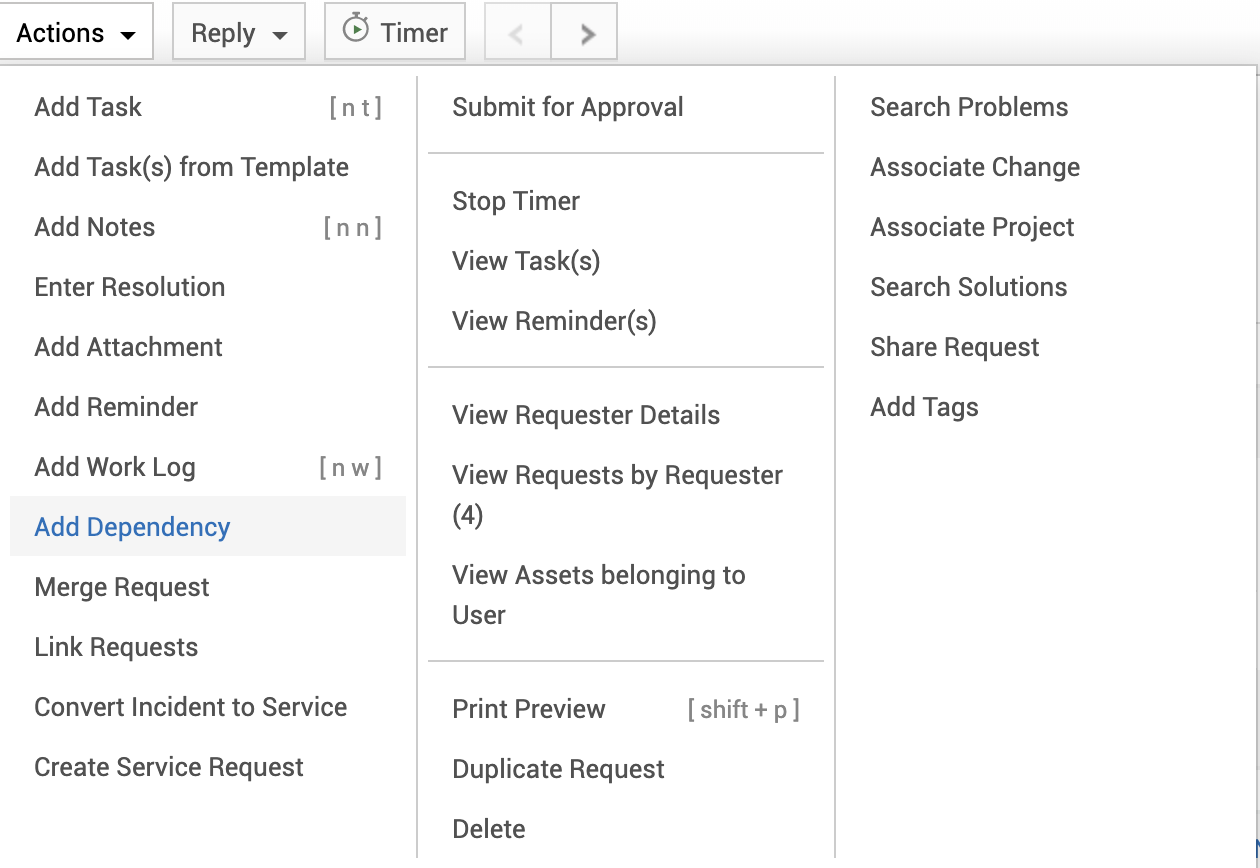Select Add Task from menu

pyautogui.click(x=88, y=107)
